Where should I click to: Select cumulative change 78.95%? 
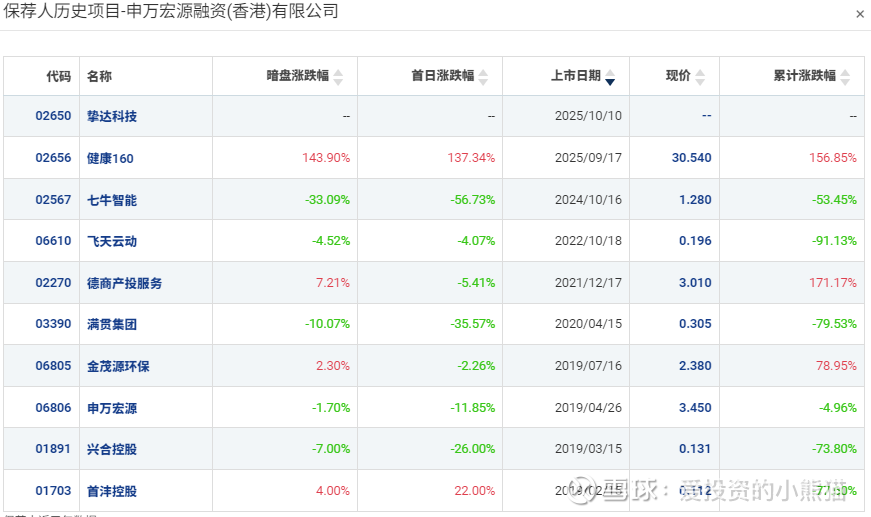[x=836, y=365]
